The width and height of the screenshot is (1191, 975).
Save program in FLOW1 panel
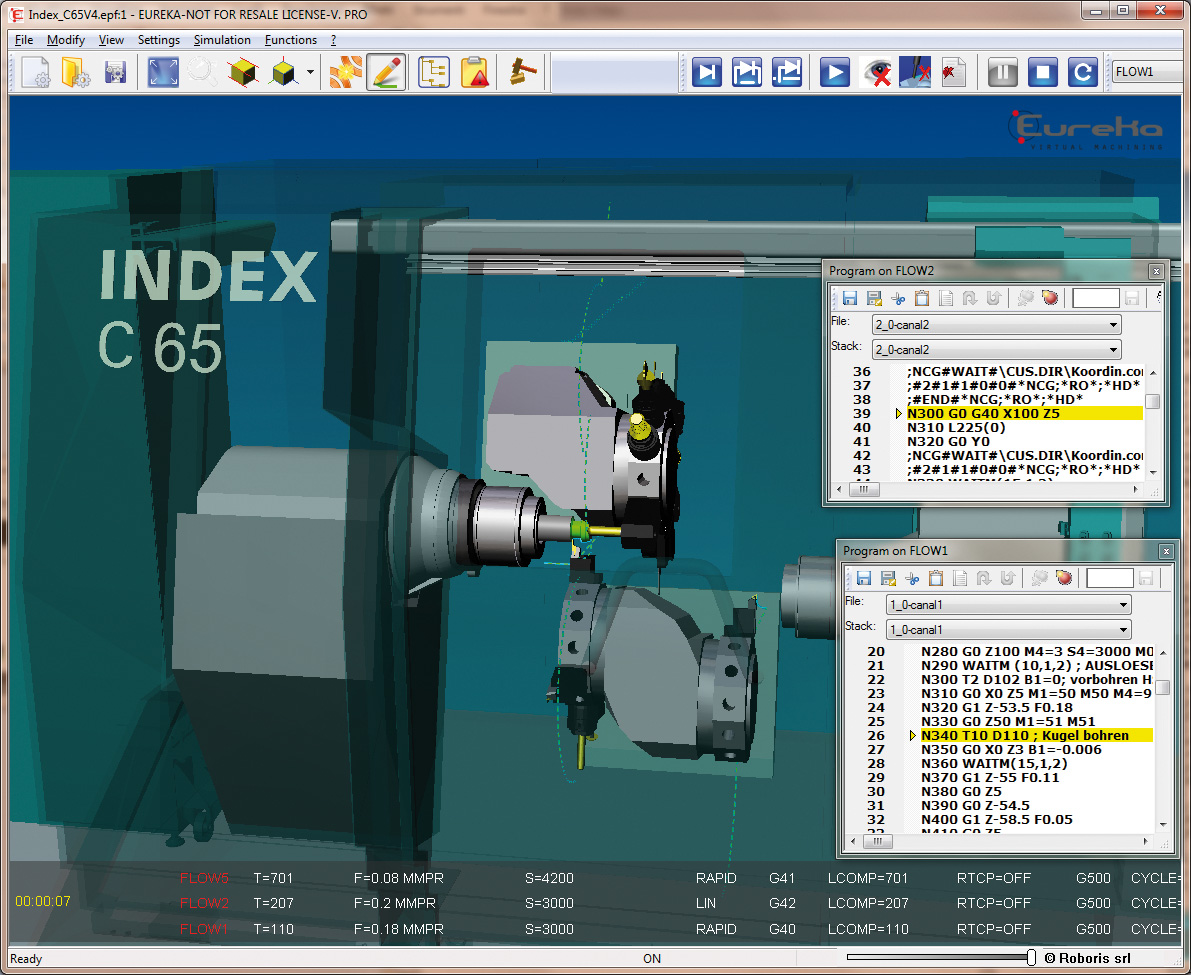[864, 579]
